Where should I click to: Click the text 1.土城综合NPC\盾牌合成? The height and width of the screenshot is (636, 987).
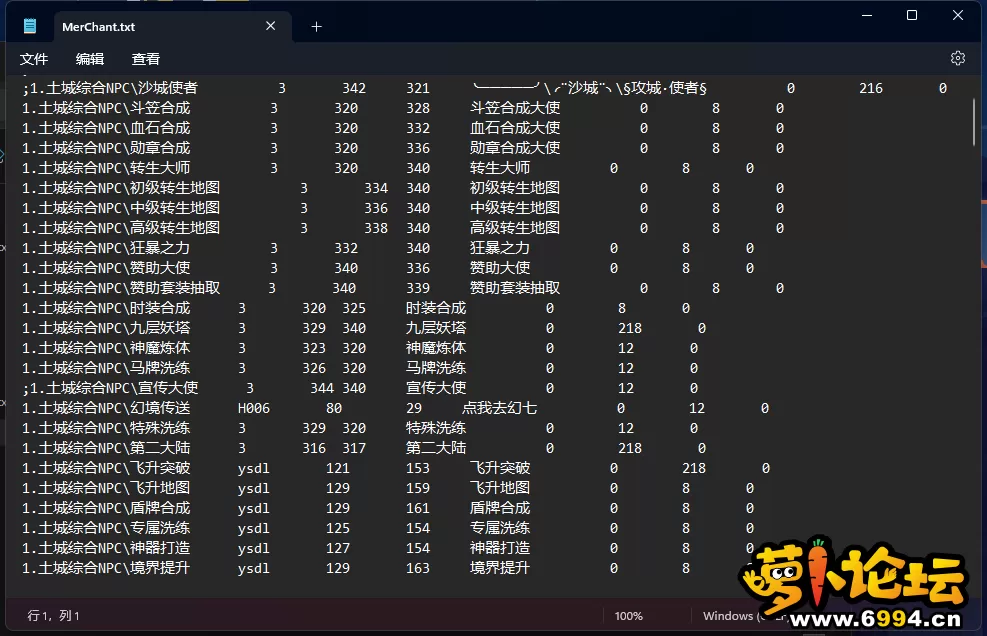point(106,509)
